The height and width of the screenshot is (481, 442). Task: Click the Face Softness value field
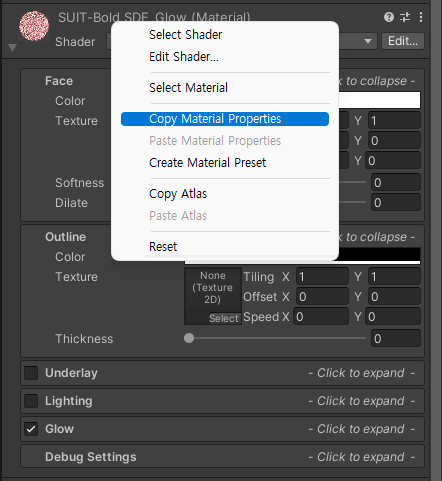pyautogui.click(x=396, y=183)
